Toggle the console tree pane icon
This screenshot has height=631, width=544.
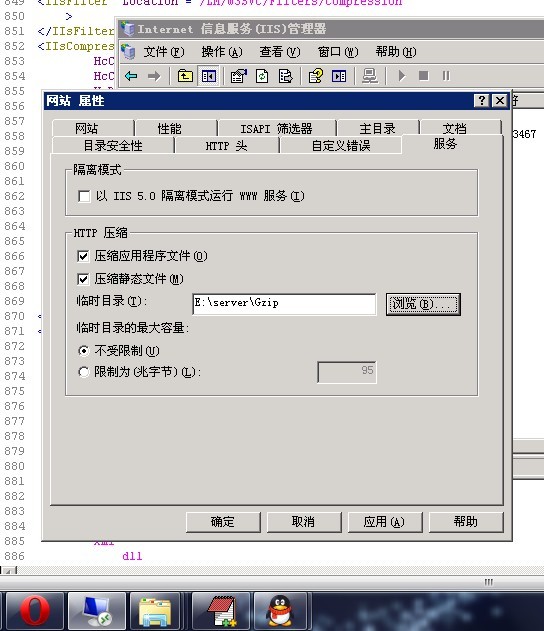[x=208, y=76]
